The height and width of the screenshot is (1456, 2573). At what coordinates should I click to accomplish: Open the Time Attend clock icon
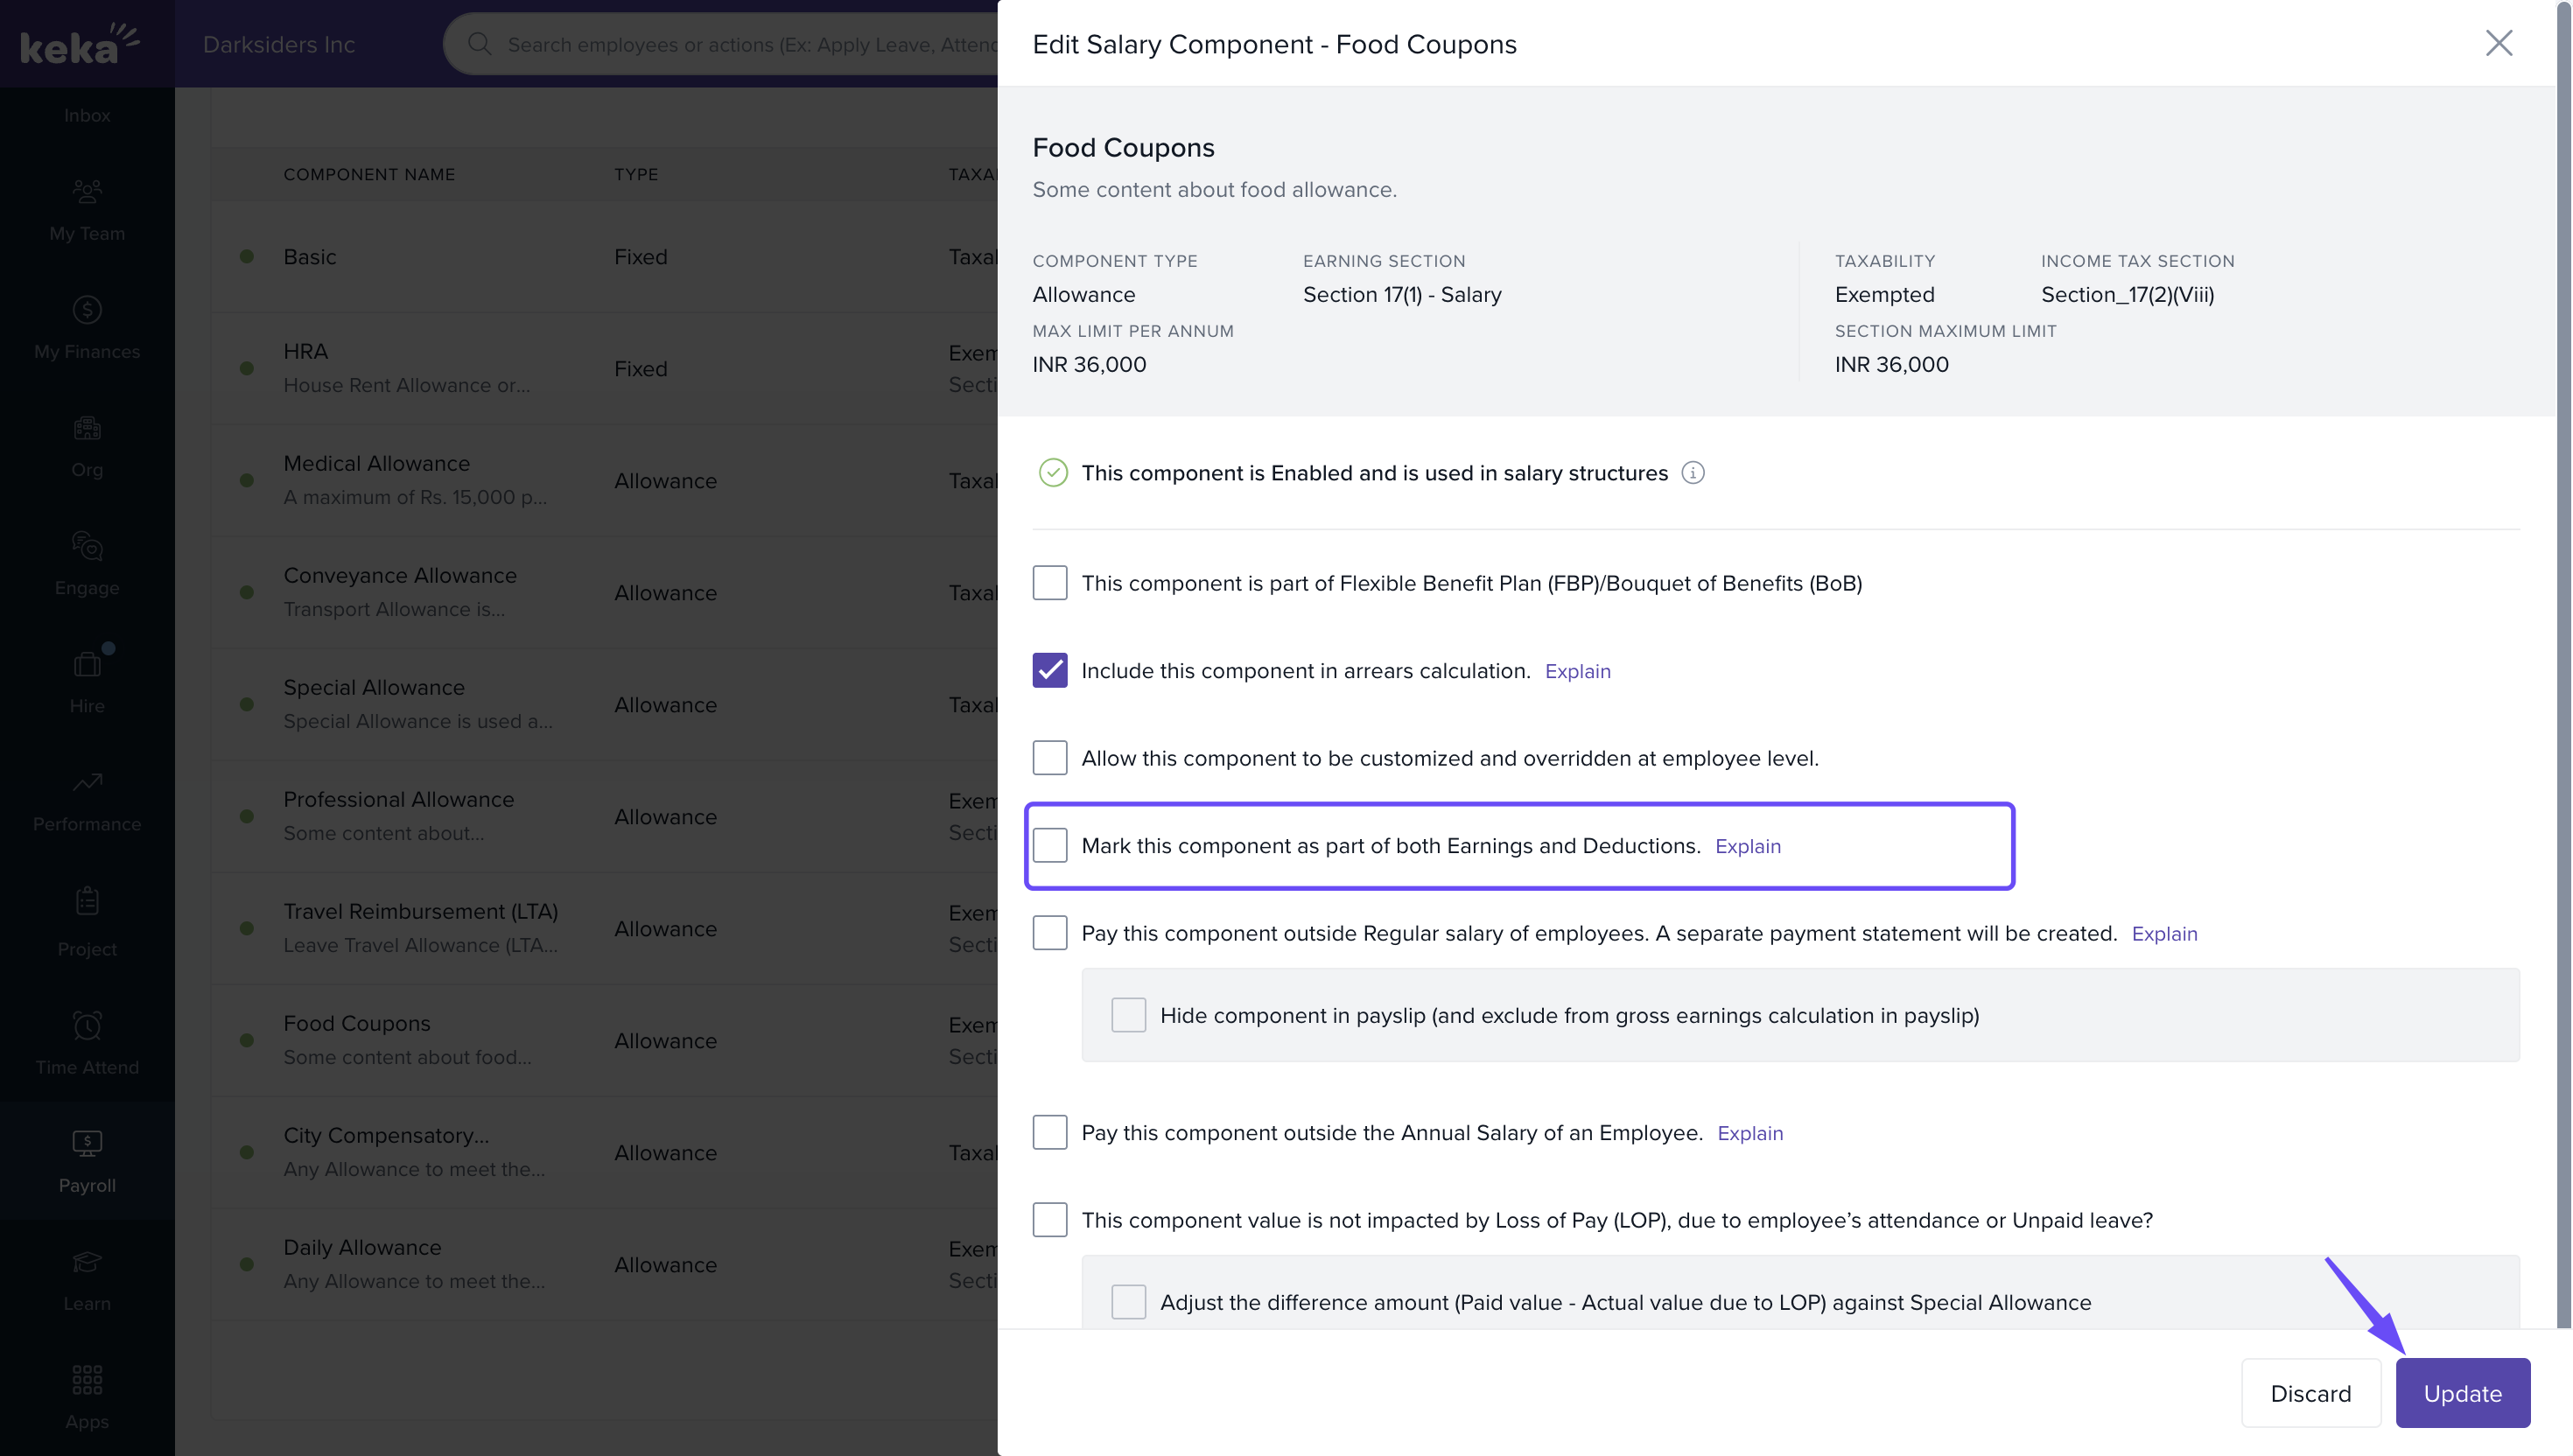[x=87, y=1025]
